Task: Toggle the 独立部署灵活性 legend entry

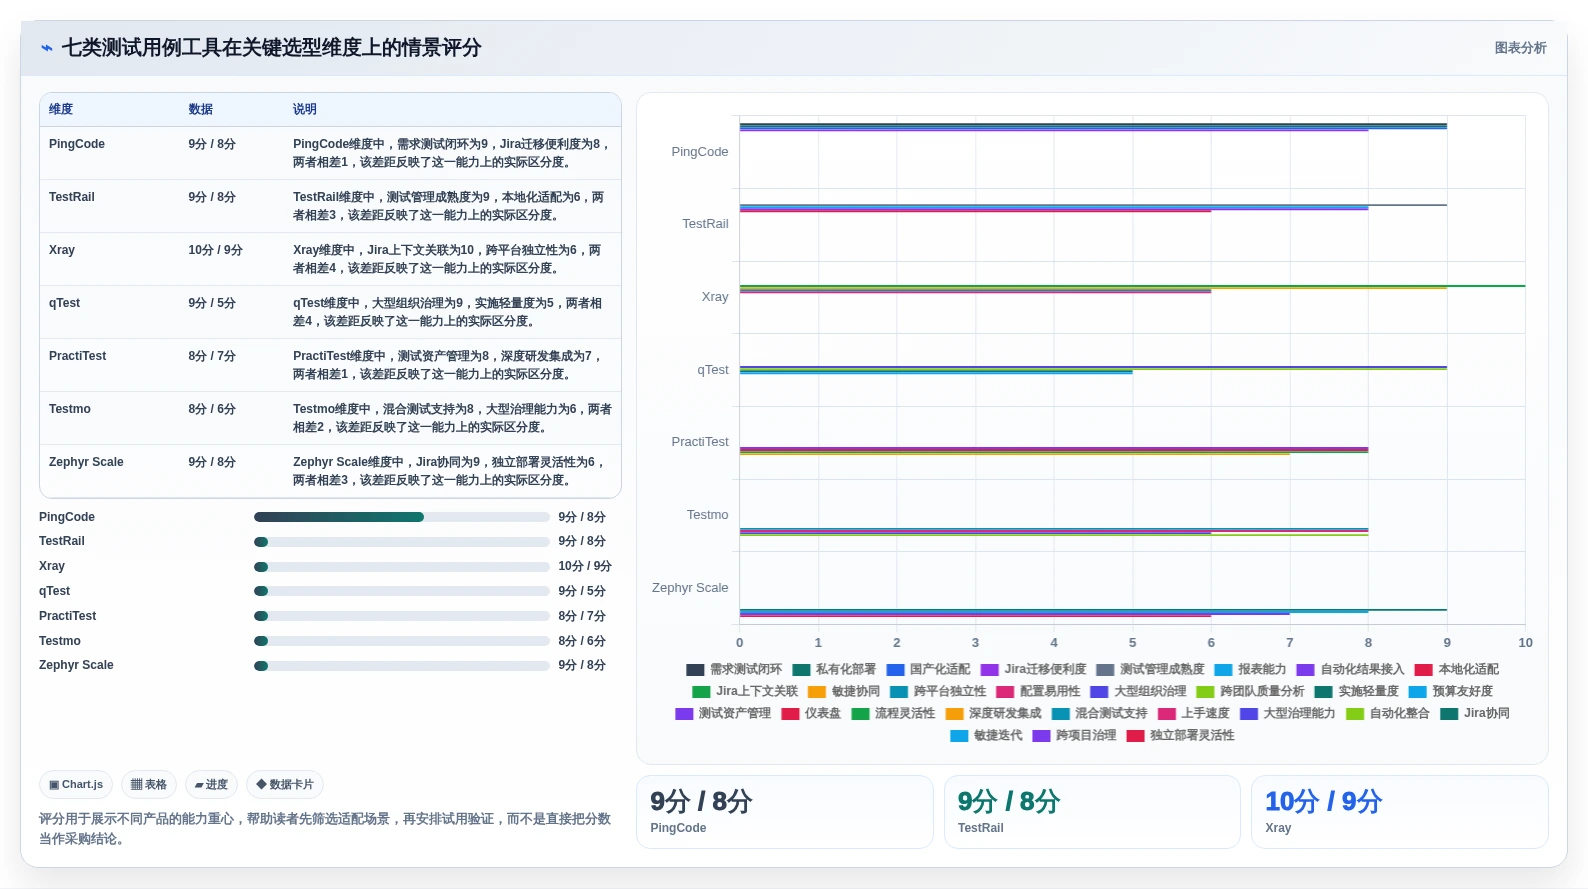Action: [x=1180, y=736]
